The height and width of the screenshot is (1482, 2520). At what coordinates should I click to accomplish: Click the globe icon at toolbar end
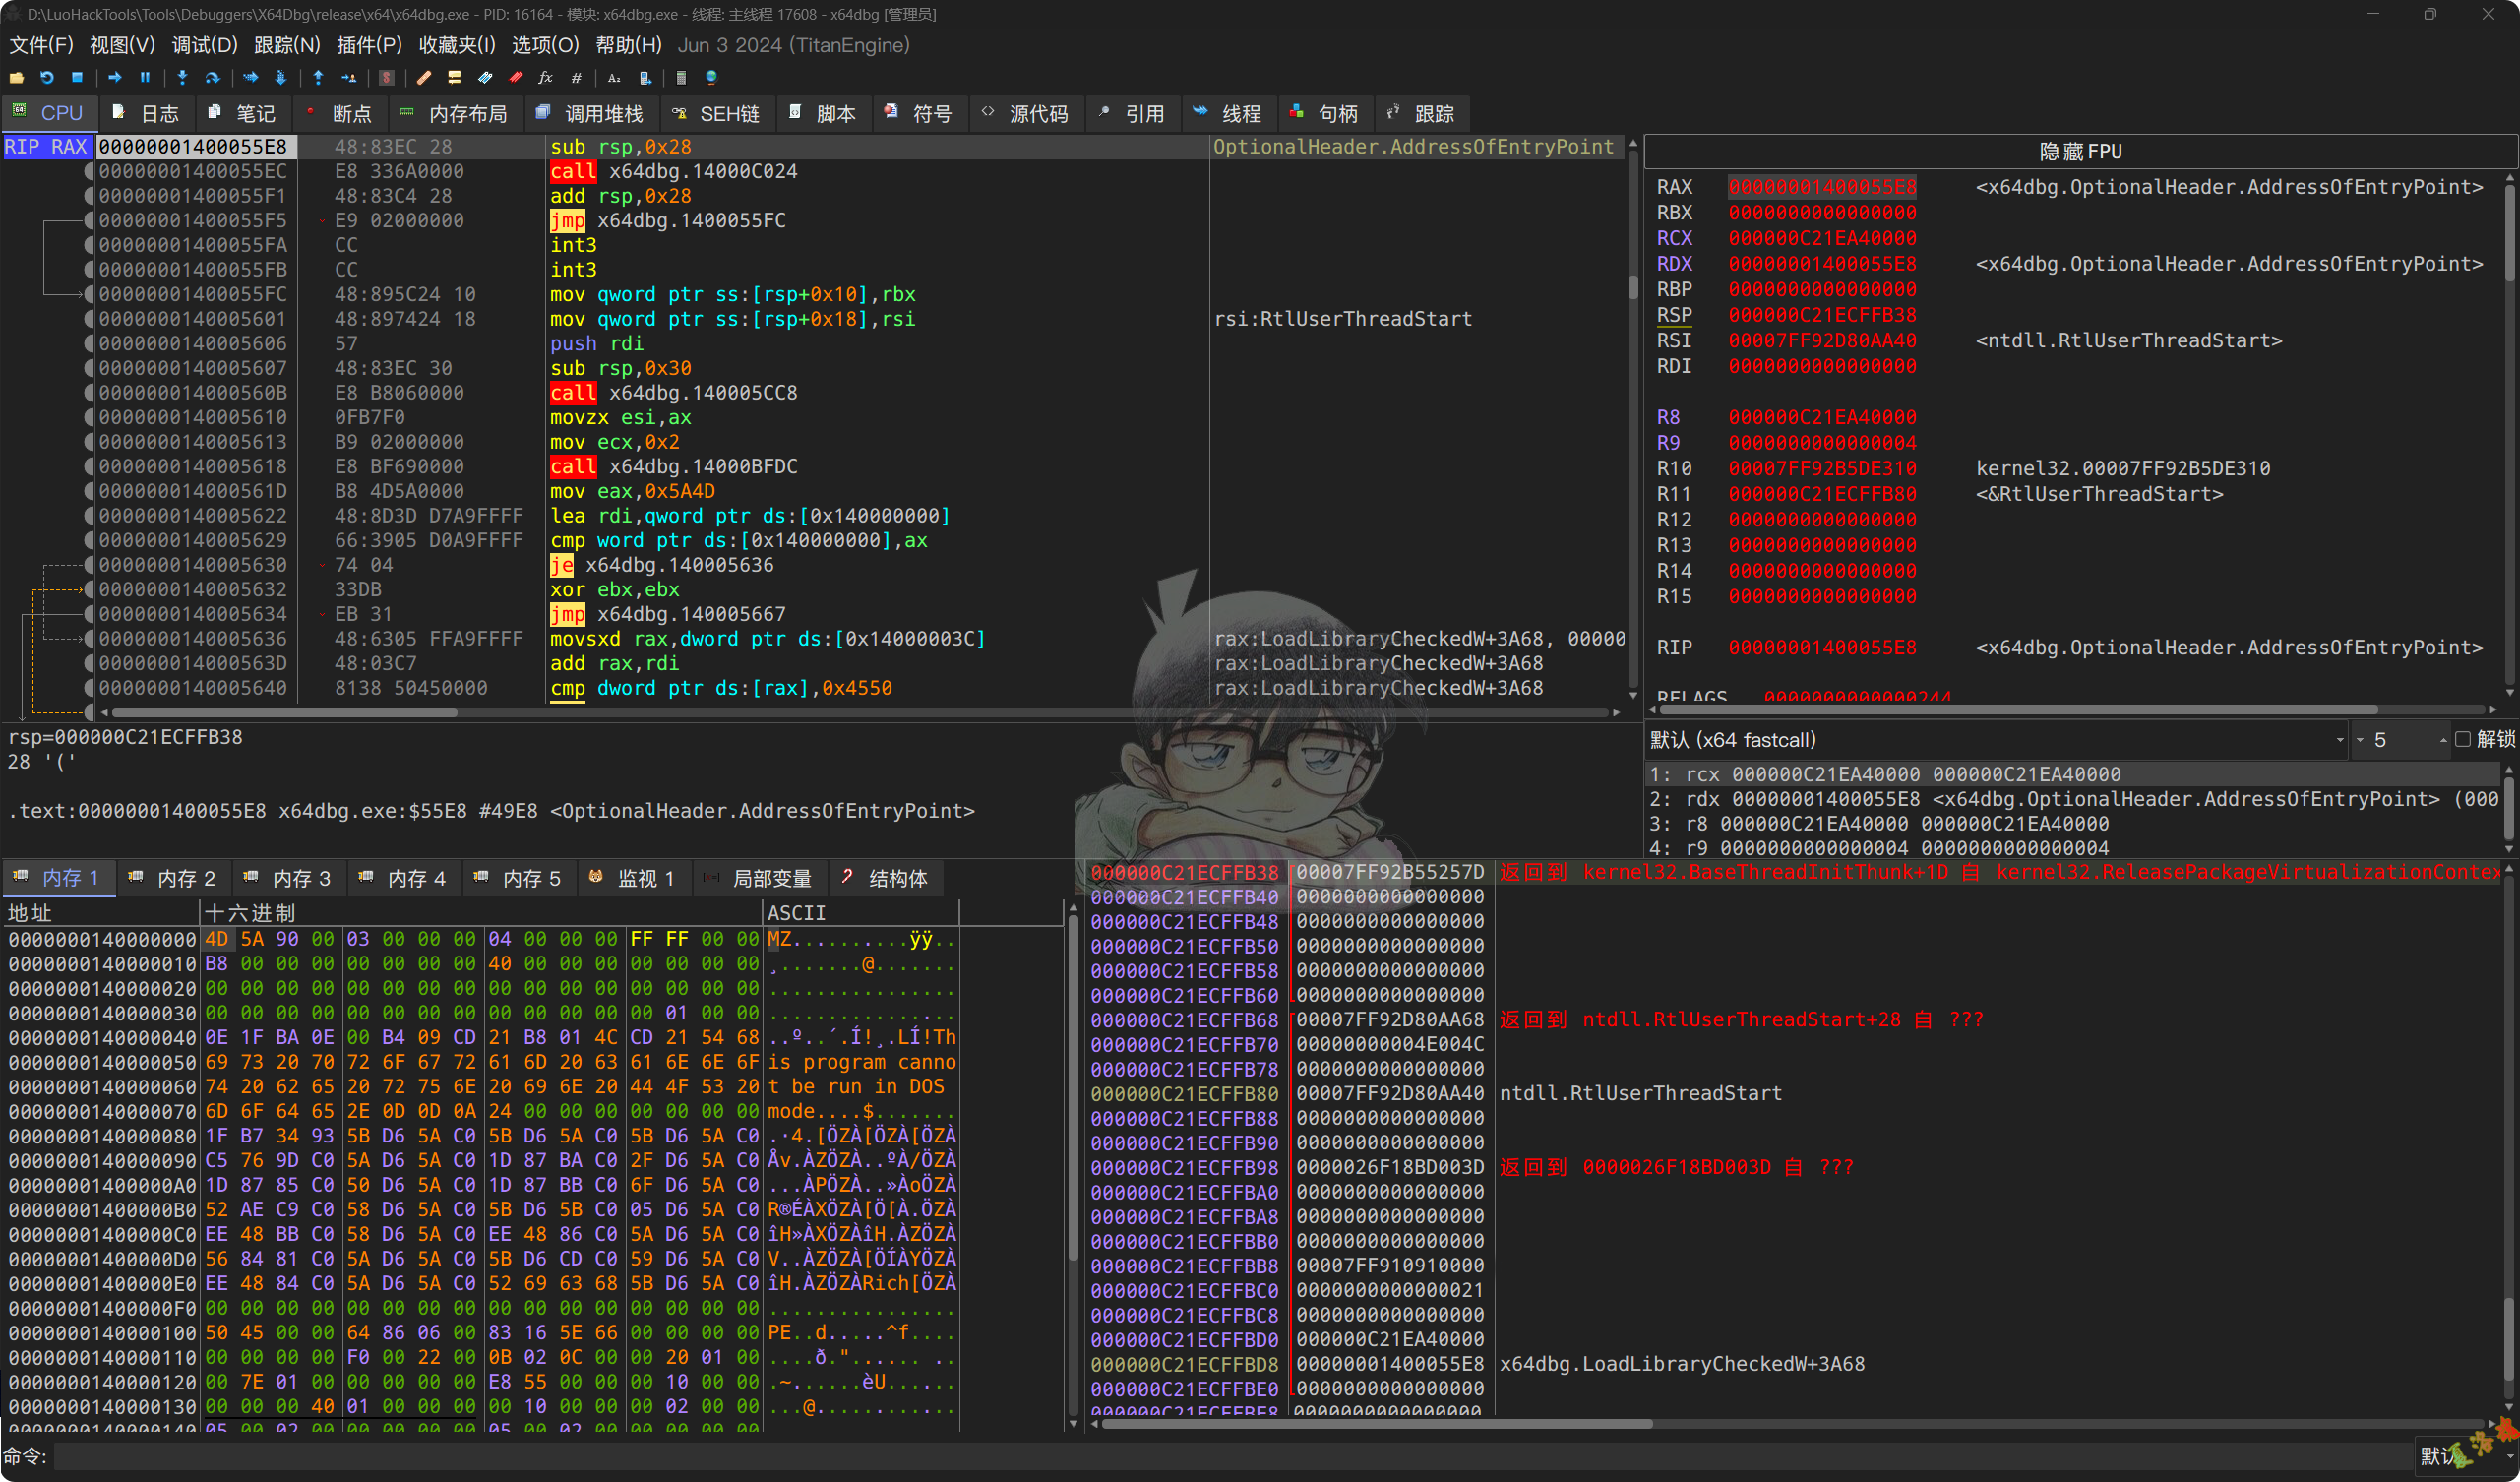pos(712,78)
